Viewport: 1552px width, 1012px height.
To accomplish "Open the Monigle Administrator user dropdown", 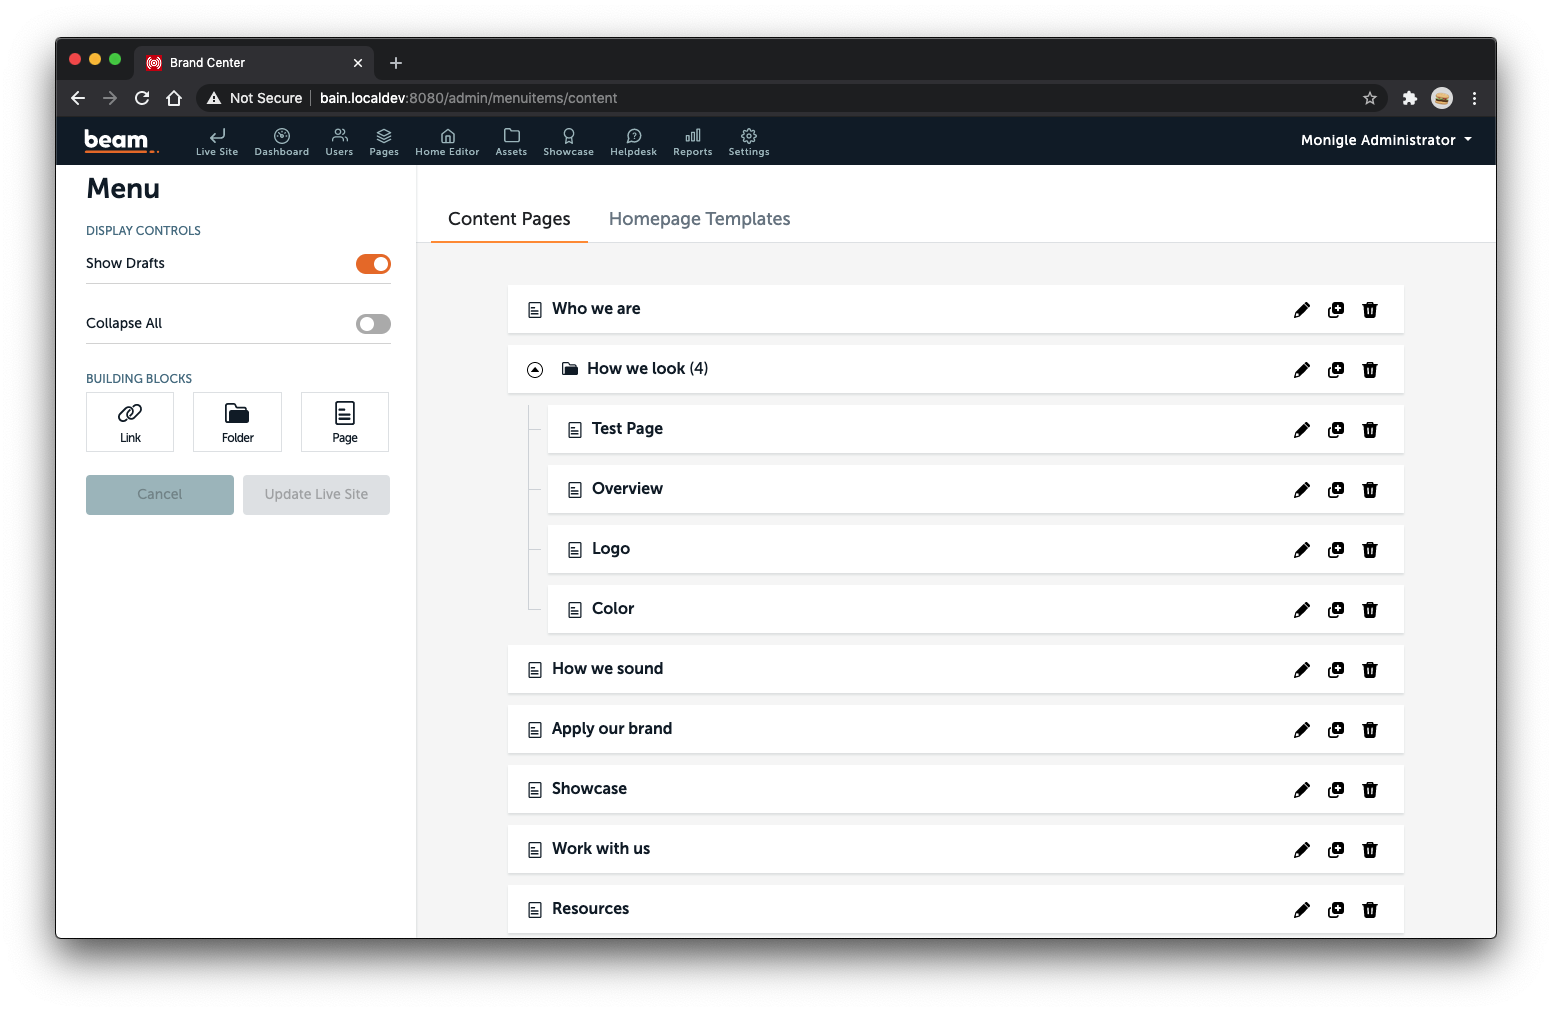I will (1386, 140).
